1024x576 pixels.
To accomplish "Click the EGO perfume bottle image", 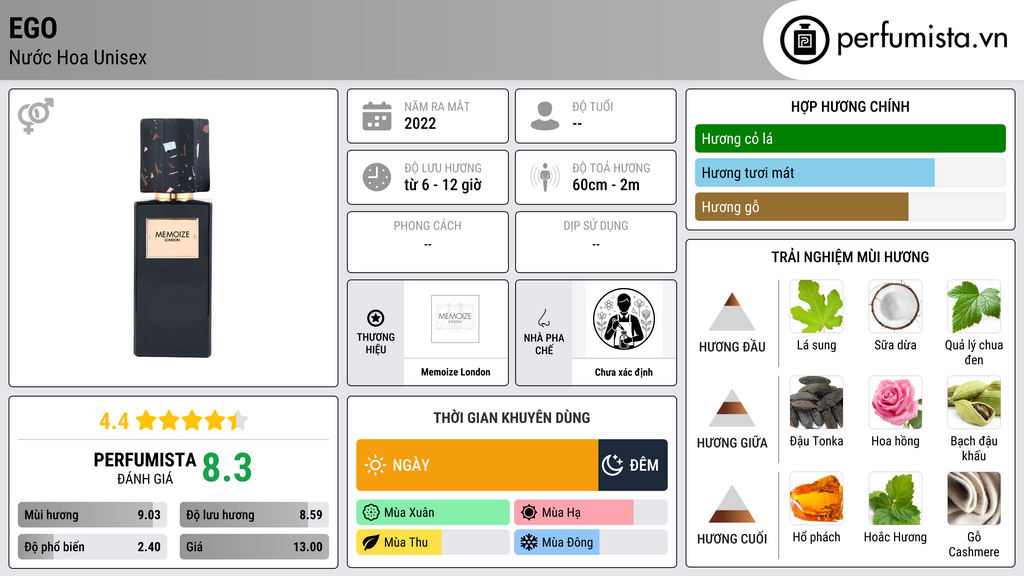I will coord(173,238).
